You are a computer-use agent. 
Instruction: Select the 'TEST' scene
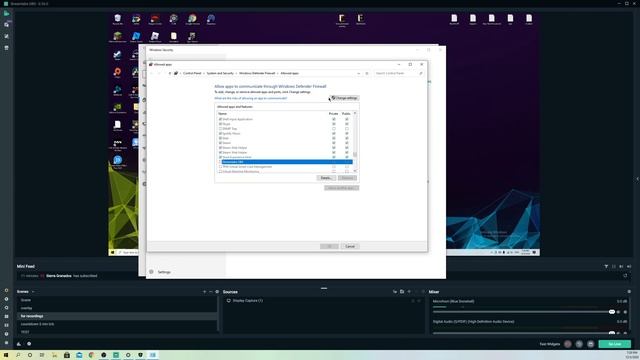116,332
